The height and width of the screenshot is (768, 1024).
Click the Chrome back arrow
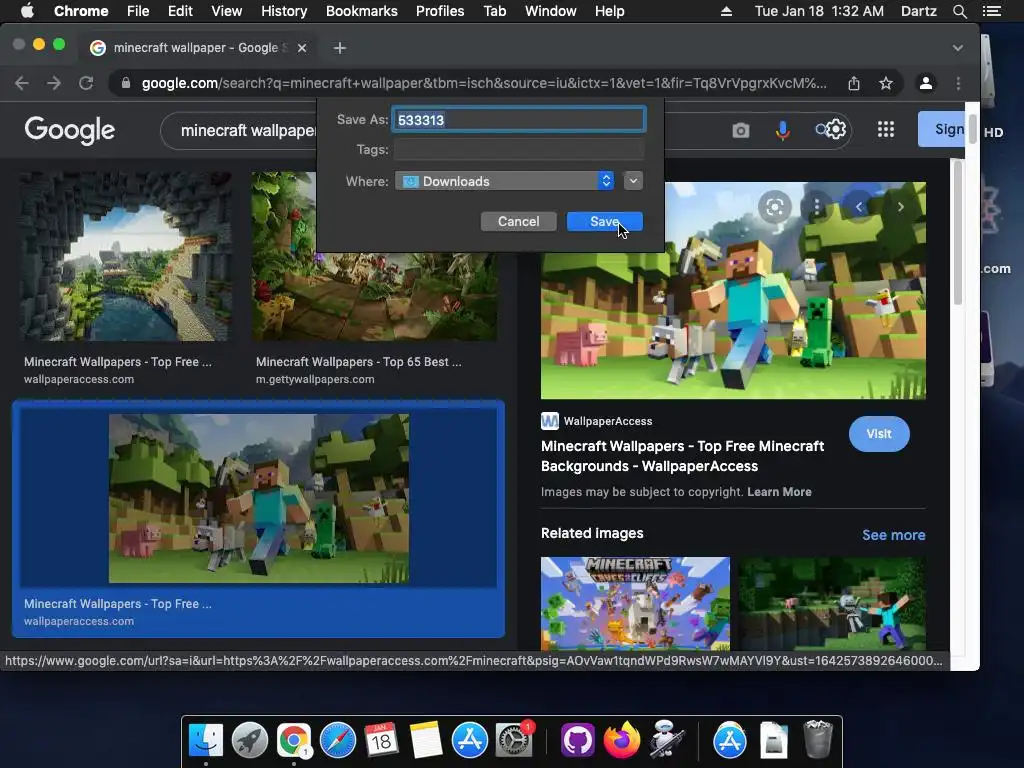coord(22,83)
